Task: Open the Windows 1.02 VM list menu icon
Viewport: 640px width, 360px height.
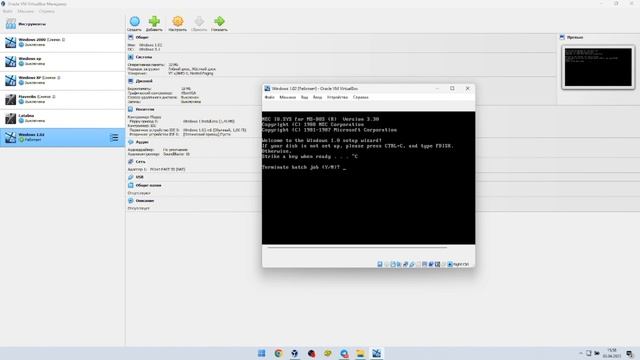Action: (x=114, y=138)
